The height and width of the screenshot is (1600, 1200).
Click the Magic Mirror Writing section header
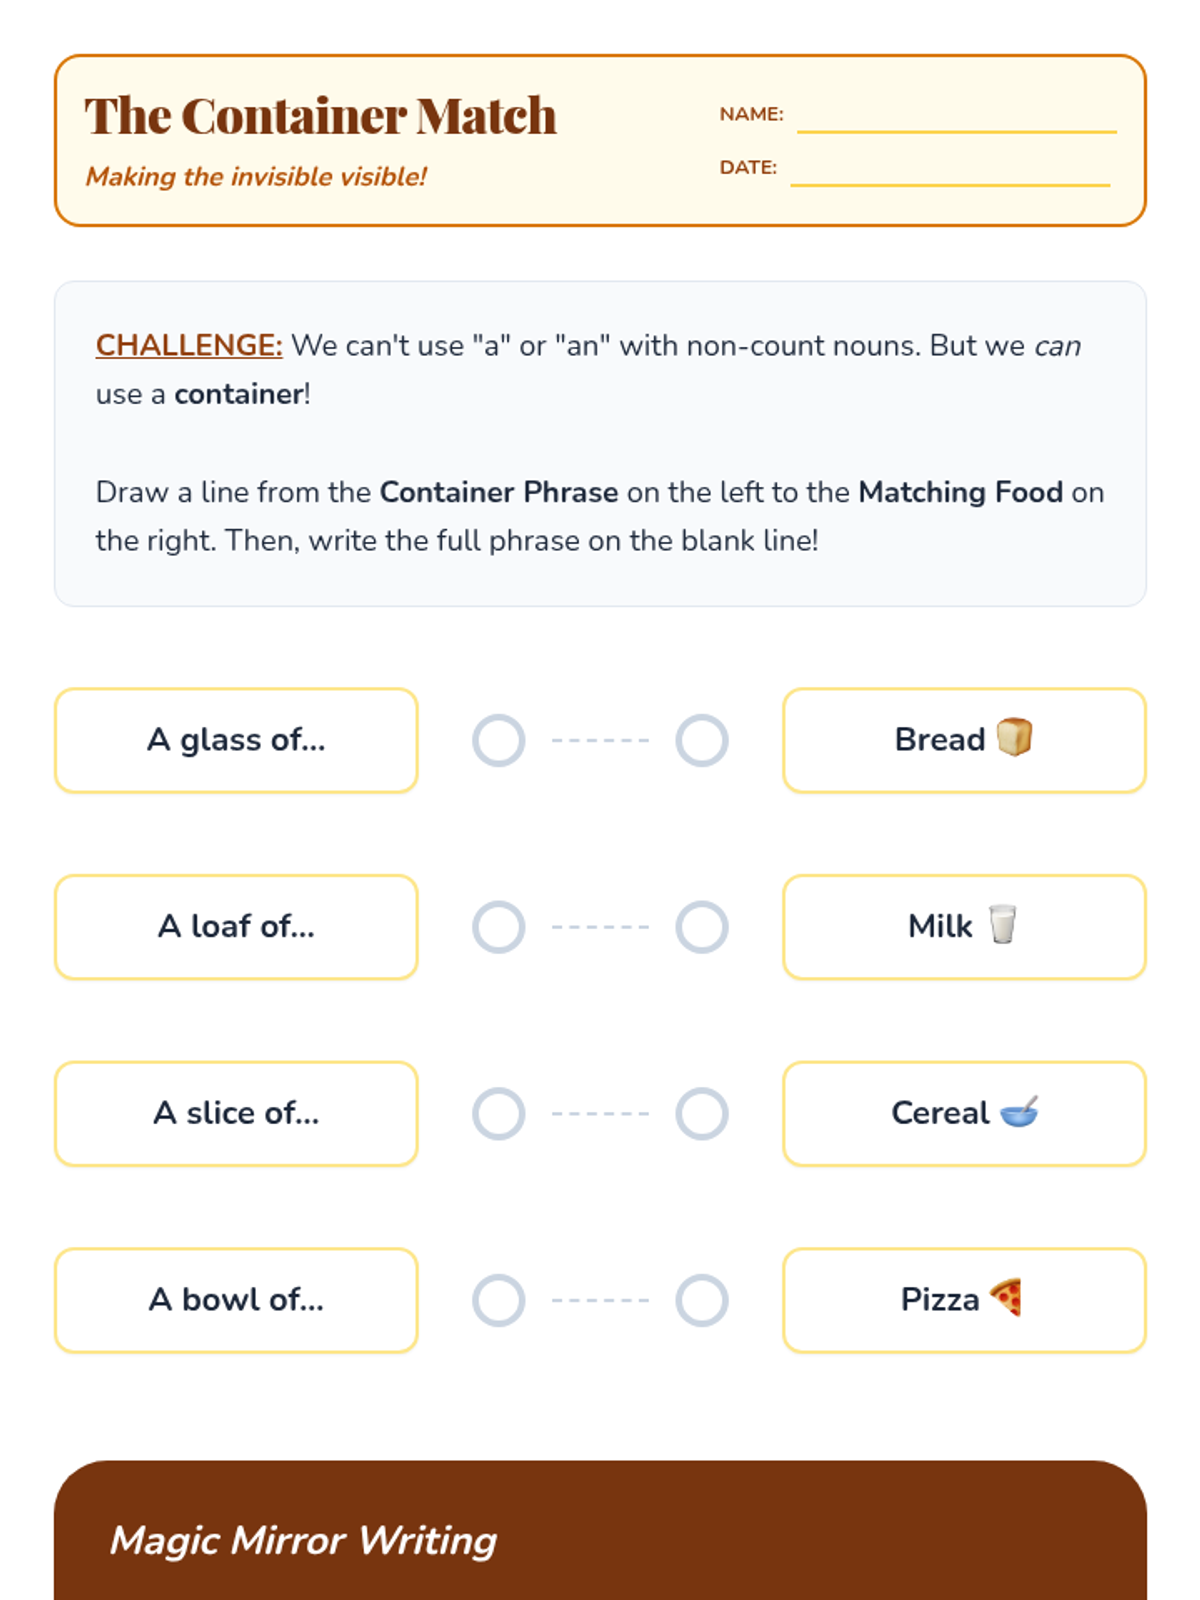point(303,1540)
